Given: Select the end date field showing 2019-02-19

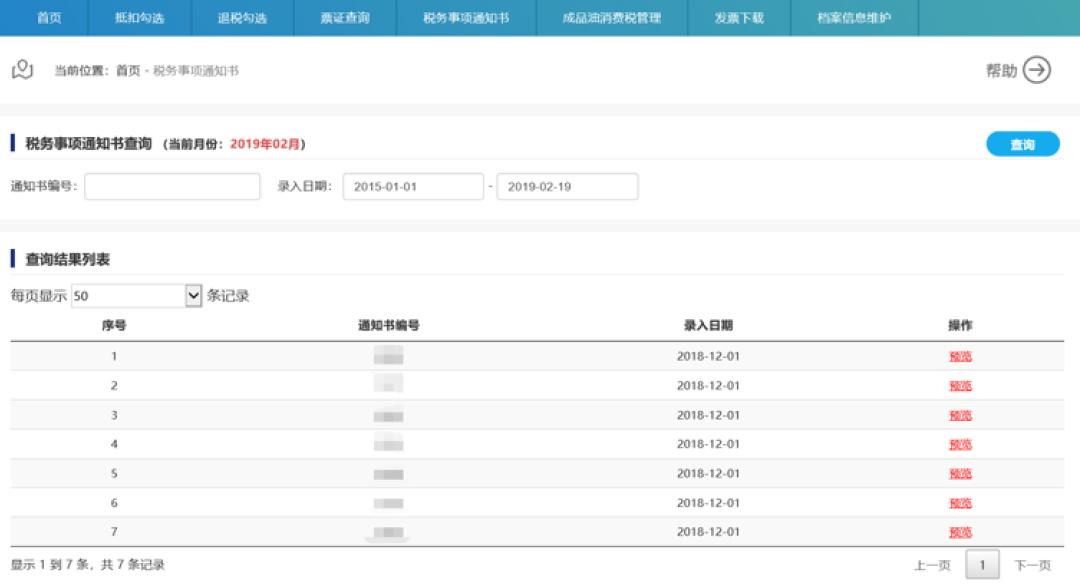Looking at the screenshot, I should (567, 186).
